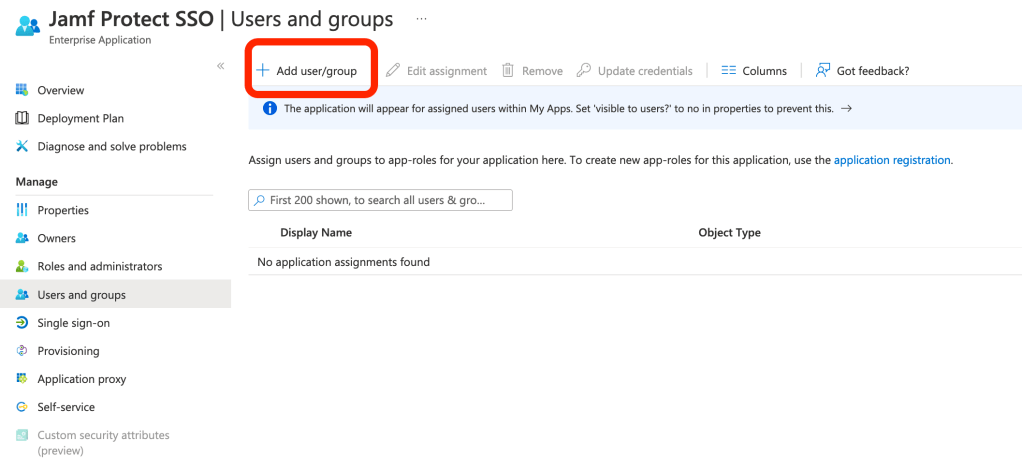Open the Application proxy item
This screenshot has width=1022, height=470.
[81, 379]
